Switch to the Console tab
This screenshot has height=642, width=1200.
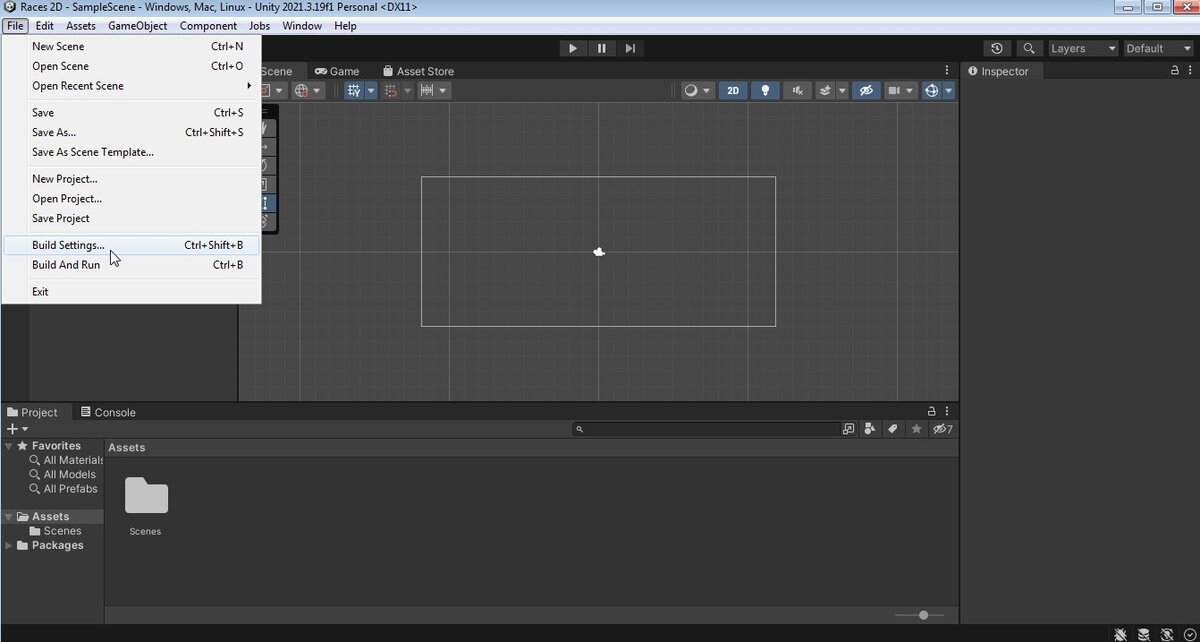(108, 412)
